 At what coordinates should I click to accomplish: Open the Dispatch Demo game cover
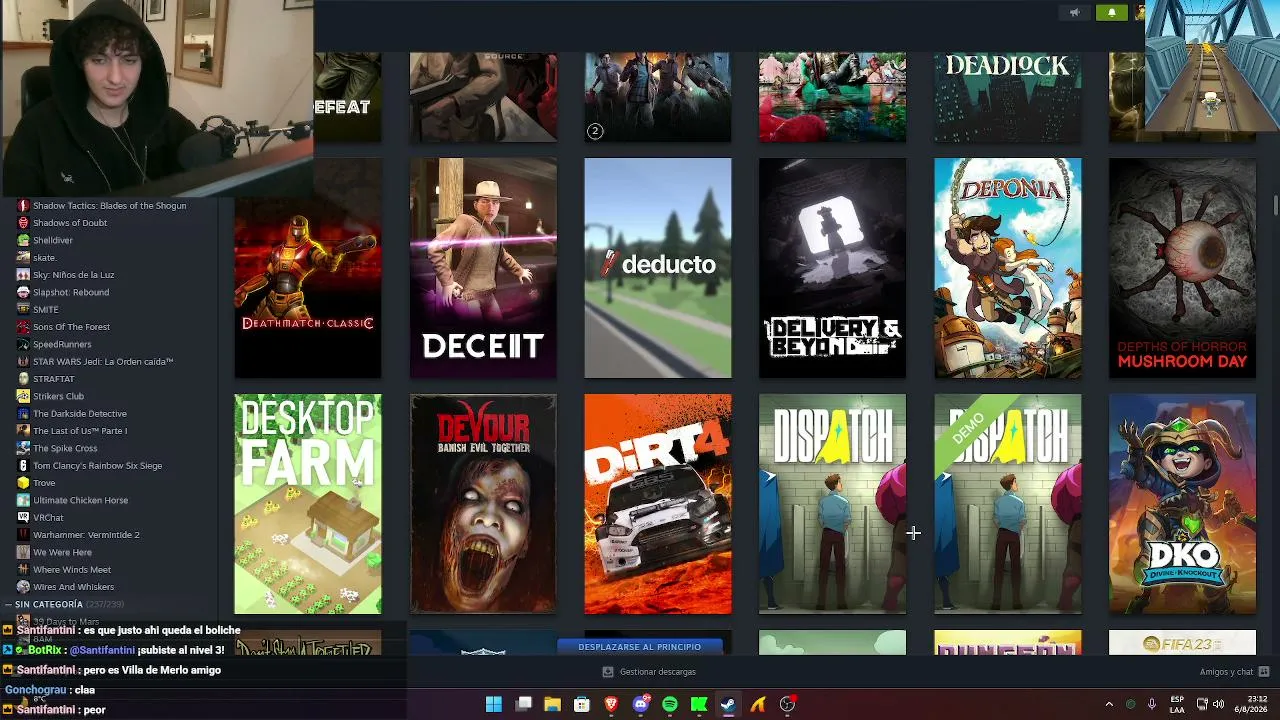(x=1008, y=504)
